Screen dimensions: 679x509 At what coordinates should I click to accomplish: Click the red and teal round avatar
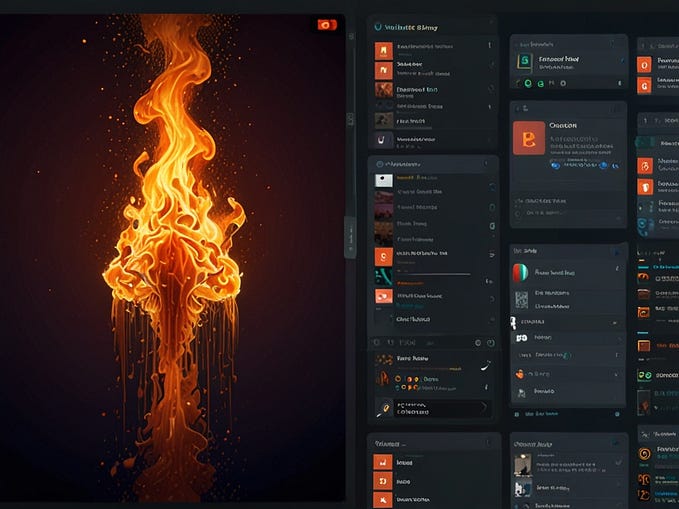pos(521,273)
